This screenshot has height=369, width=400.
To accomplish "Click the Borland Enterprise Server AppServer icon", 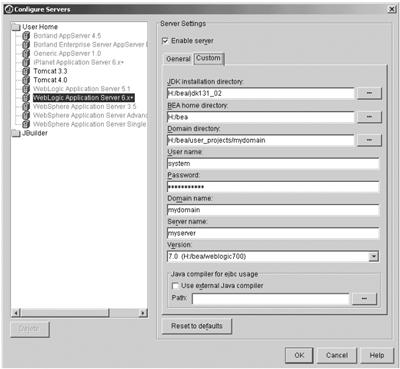I will click(x=26, y=45).
